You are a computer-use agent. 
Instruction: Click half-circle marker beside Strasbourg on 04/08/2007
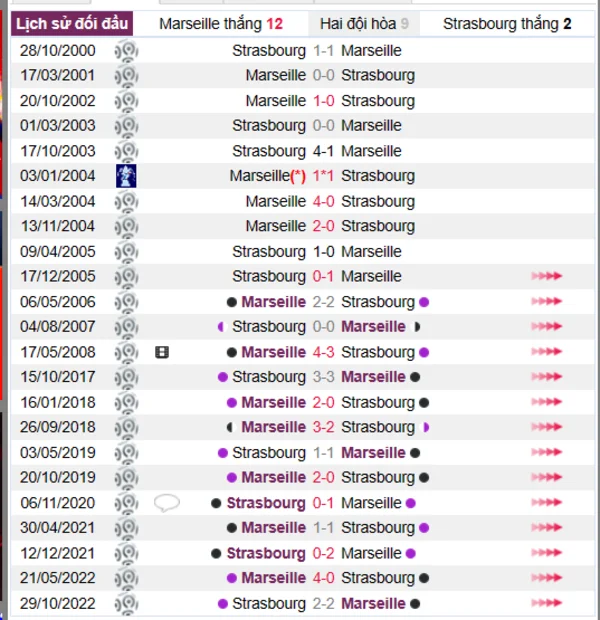point(221,327)
